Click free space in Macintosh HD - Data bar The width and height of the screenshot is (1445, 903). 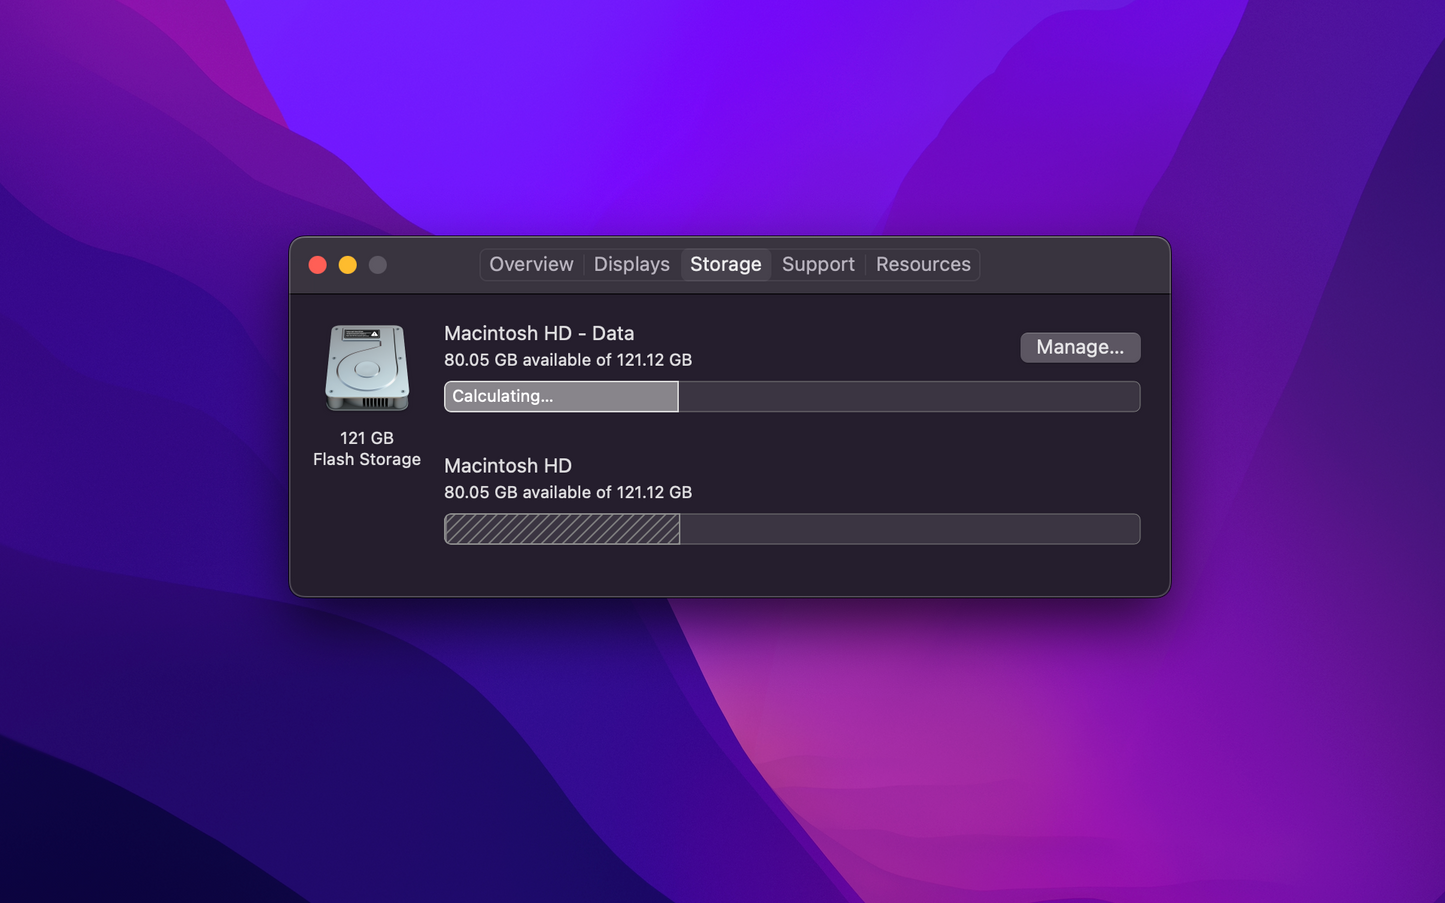point(908,397)
